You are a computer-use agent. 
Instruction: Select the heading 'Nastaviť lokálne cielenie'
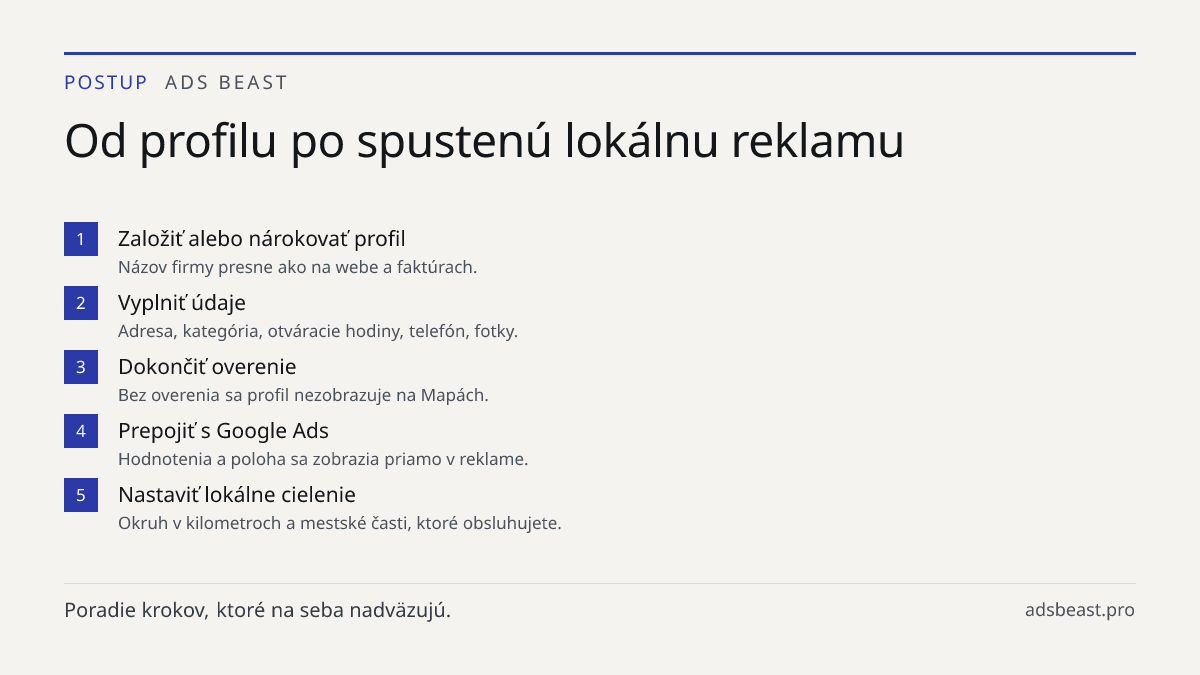click(x=237, y=495)
